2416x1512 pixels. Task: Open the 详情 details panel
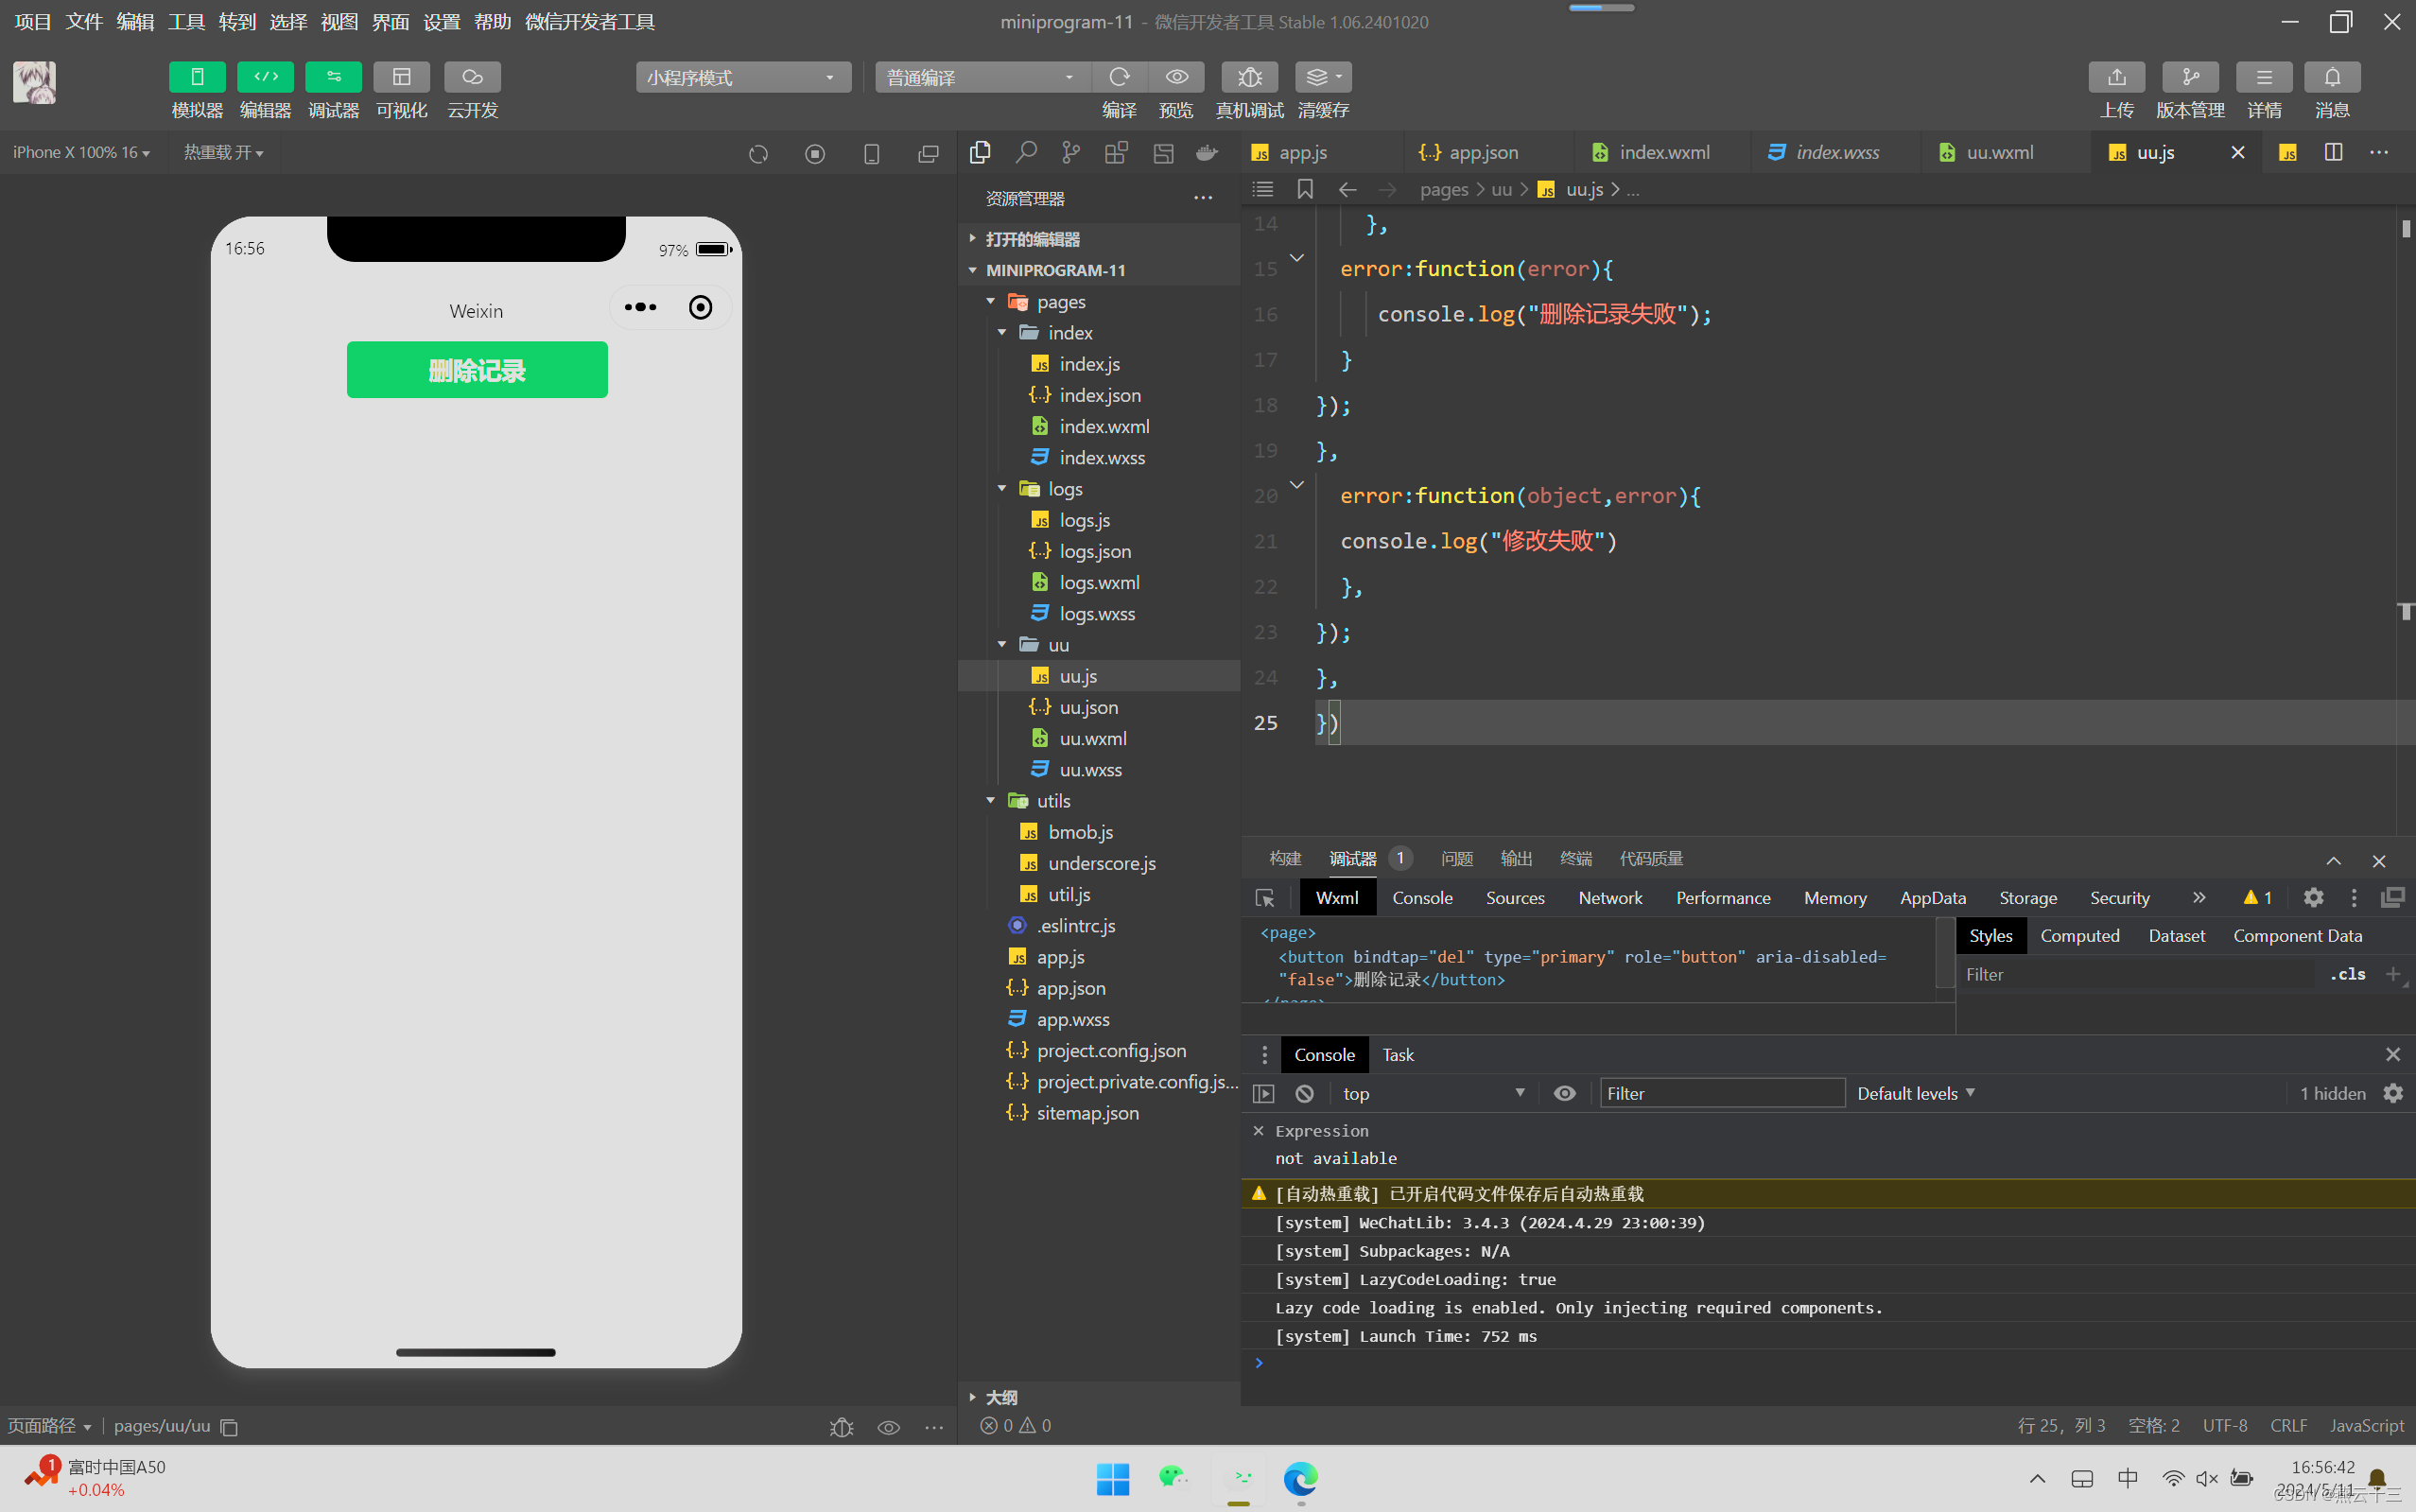point(2264,77)
